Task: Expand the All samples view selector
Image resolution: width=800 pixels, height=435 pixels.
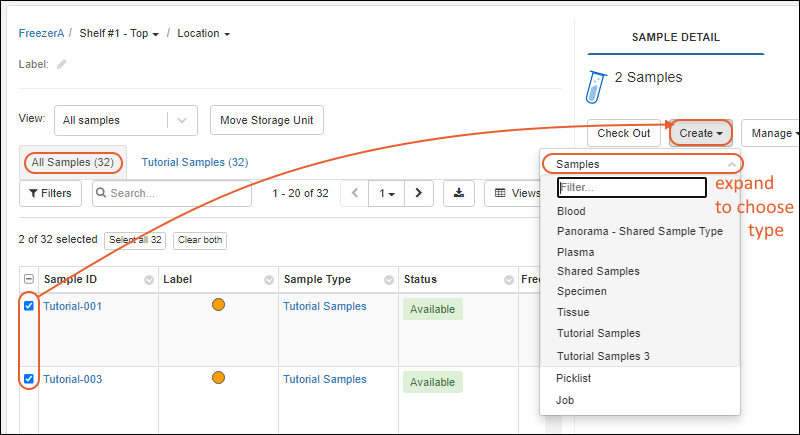Action: pos(181,120)
